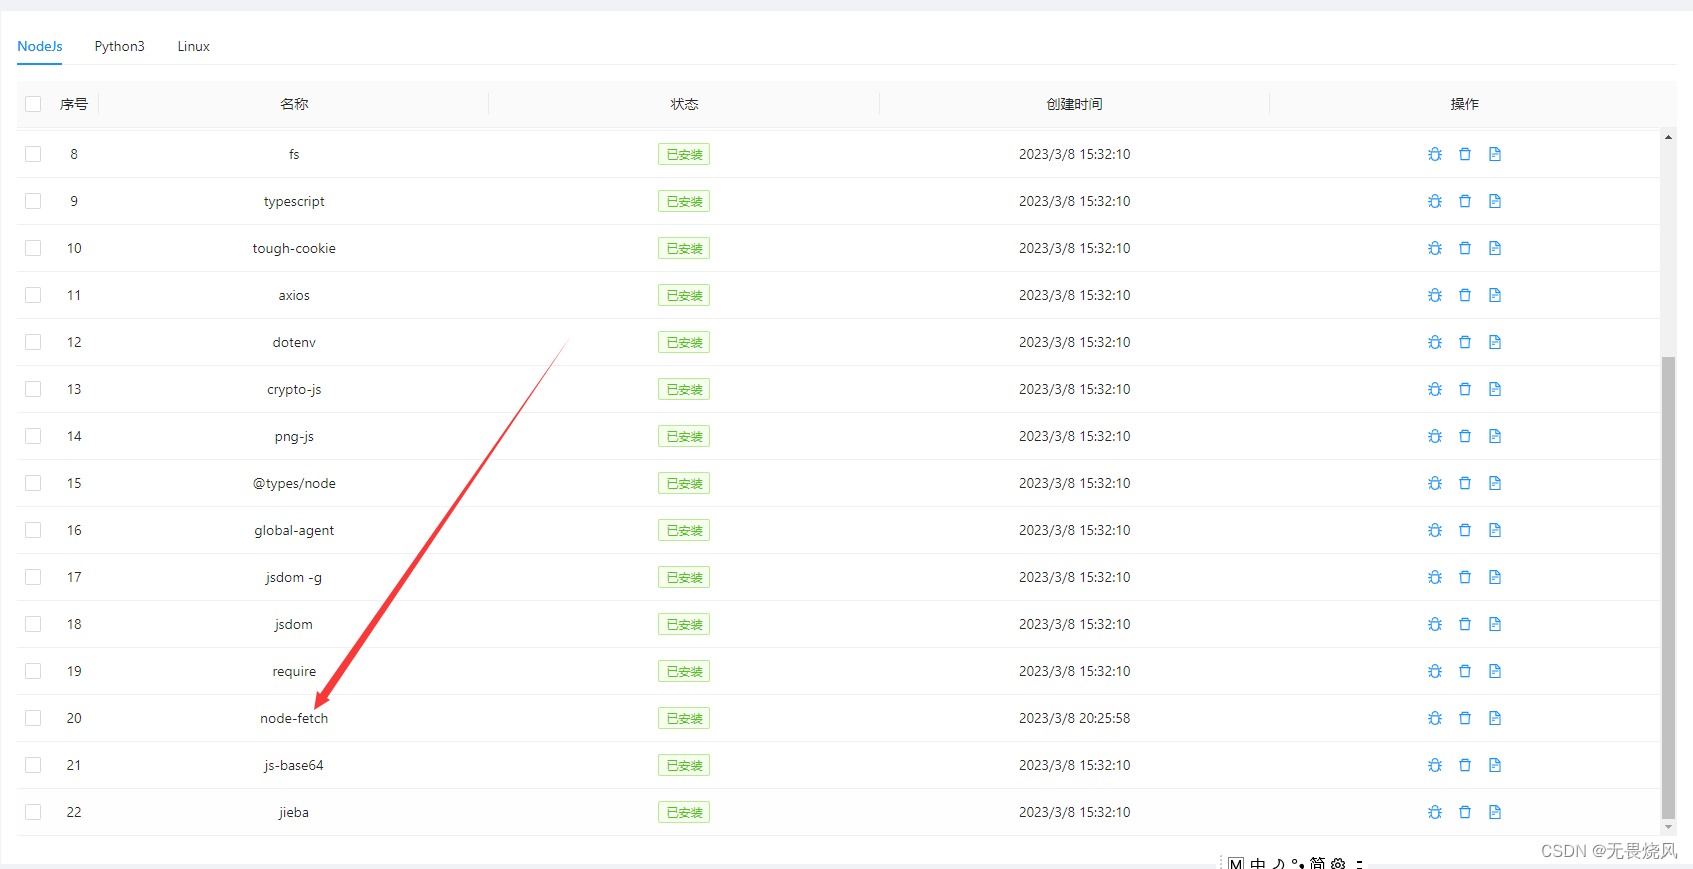Select the typescript row checkbox
Viewport: 1693px width, 869px height.
(x=33, y=201)
